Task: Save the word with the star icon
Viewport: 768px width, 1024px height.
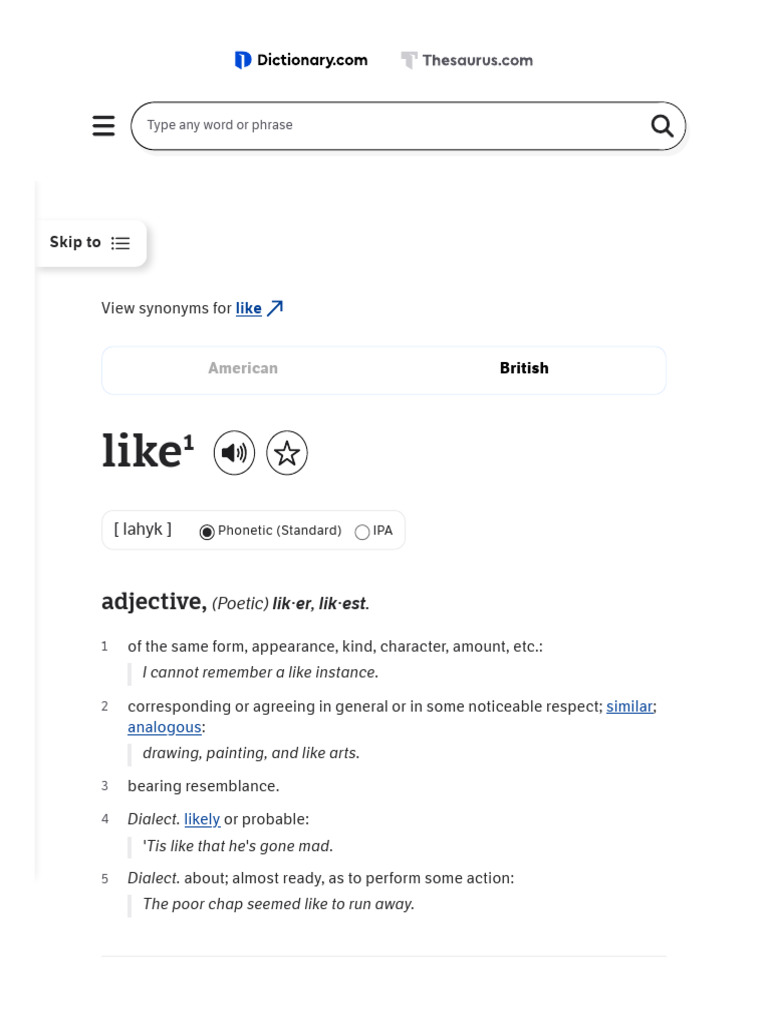Action: pos(287,454)
